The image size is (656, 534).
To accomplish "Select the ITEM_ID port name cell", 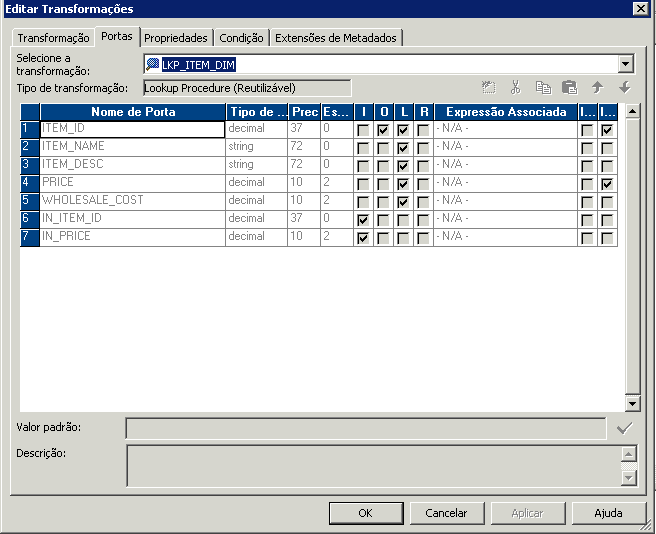I will [x=133, y=129].
